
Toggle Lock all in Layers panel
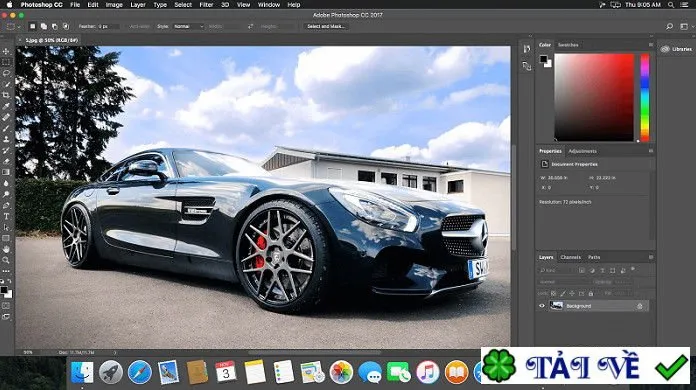click(591, 293)
